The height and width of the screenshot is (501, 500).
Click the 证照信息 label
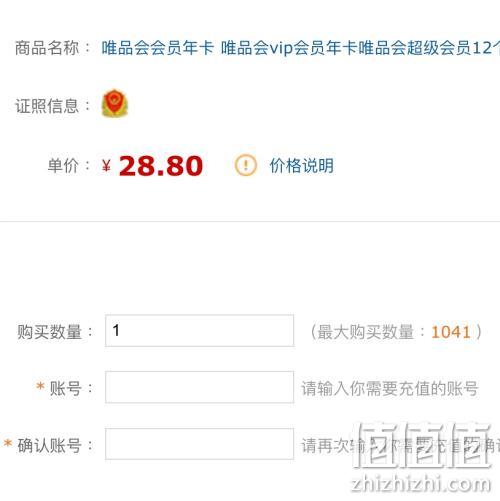[x=47, y=106]
